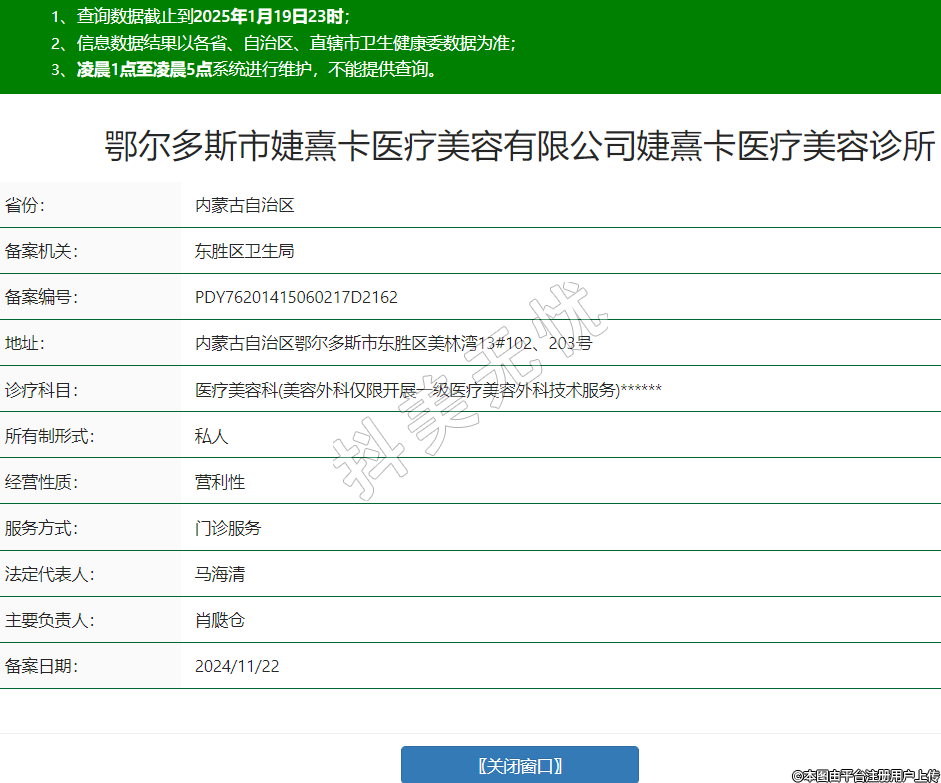941x783 pixels.
Task: Click the 经营性质 value 营利性
Action: tap(220, 482)
